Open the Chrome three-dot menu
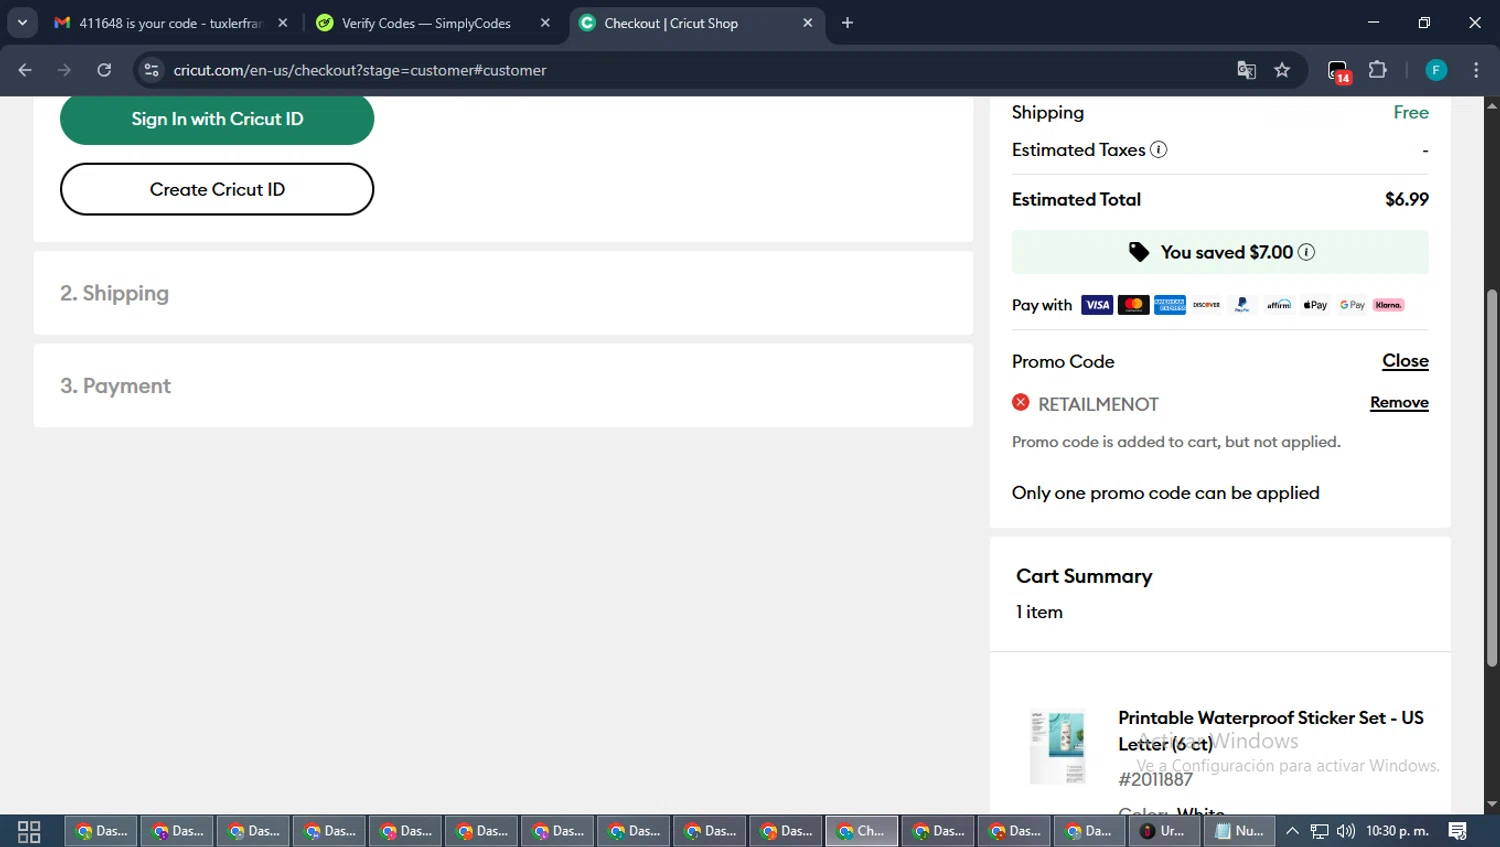The image size is (1500, 847). pos(1476,70)
